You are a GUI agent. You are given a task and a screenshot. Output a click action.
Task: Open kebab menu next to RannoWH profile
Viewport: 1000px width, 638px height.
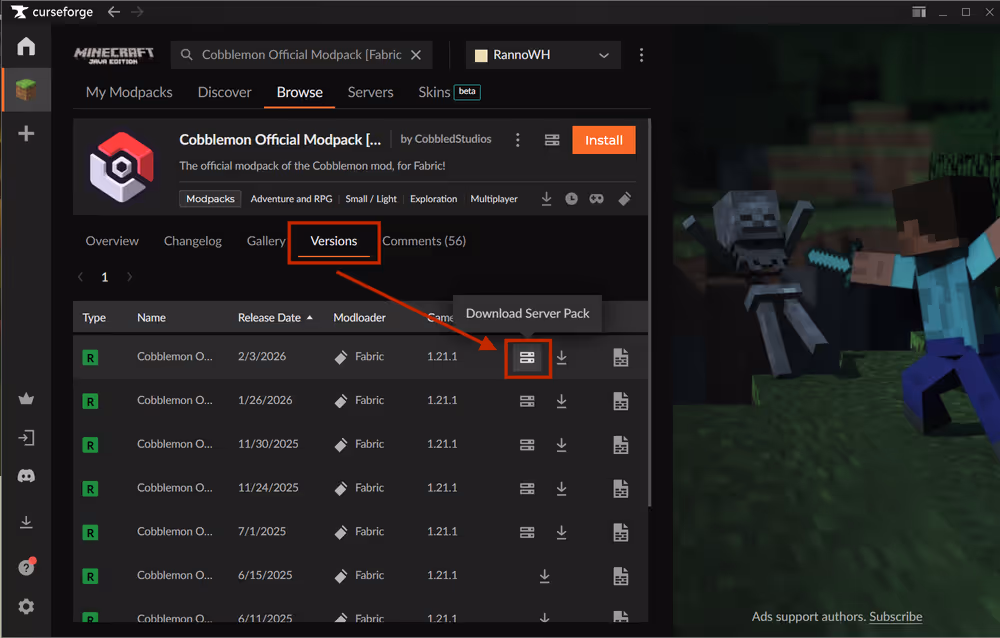point(641,55)
